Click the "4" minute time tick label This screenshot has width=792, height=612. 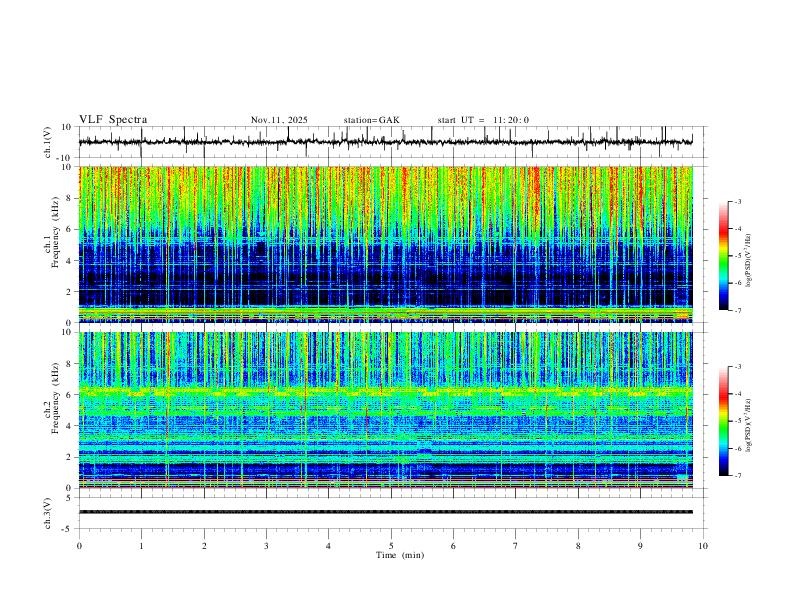[328, 546]
